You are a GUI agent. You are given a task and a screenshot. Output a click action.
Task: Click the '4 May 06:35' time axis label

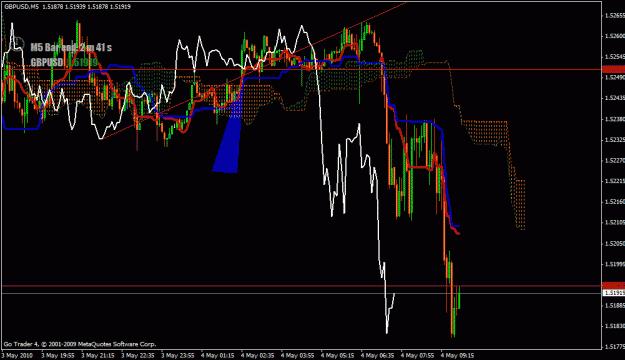pyautogui.click(x=377, y=355)
